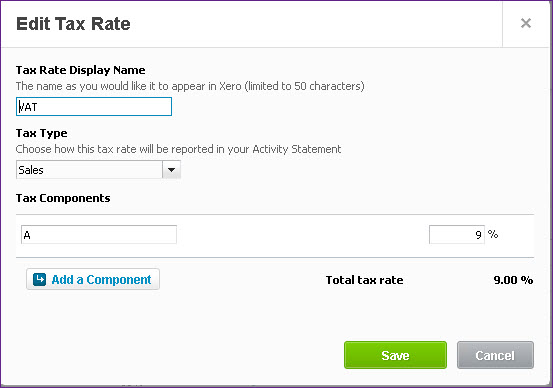Focus the Tax Rate Display Name field containing VAT

click(94, 107)
